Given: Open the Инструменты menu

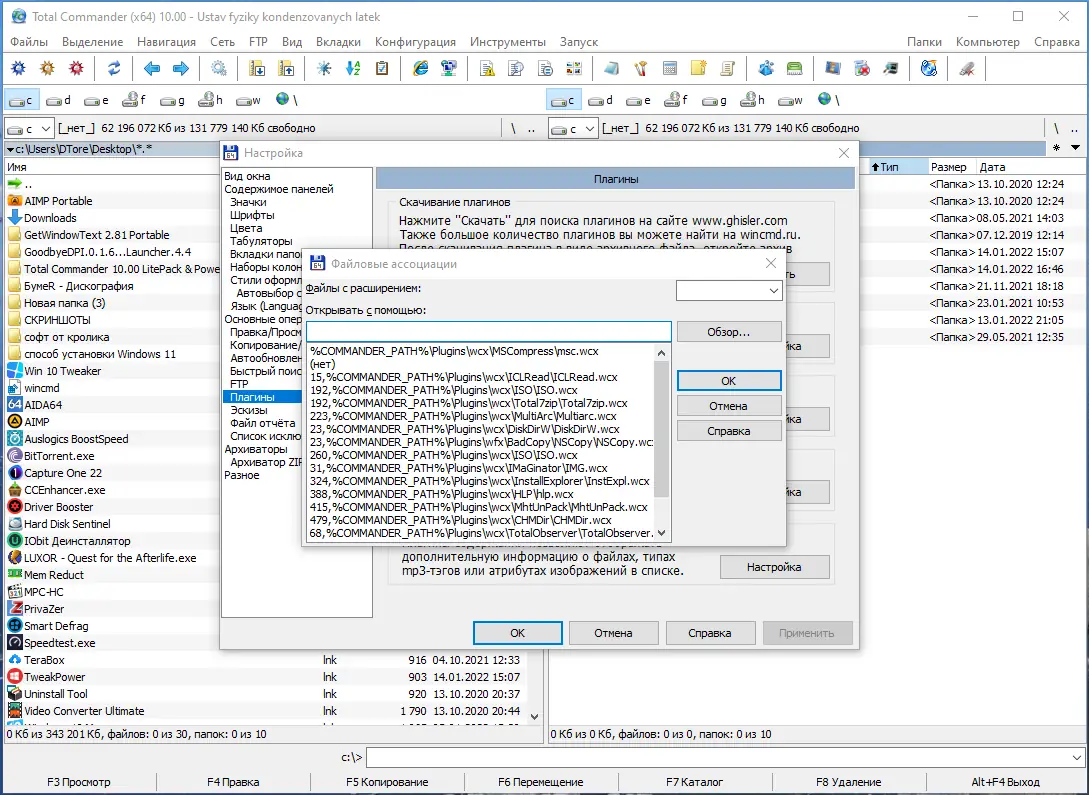Looking at the screenshot, I should [508, 42].
